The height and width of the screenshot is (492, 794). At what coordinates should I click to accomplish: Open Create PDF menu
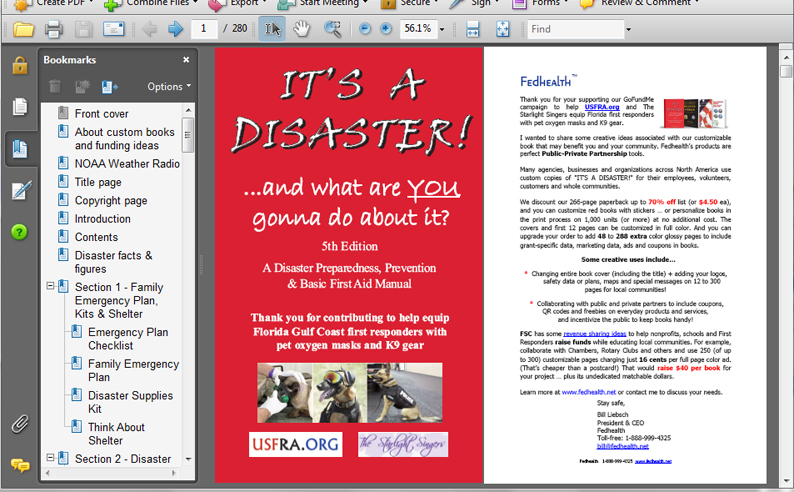coord(55,3)
